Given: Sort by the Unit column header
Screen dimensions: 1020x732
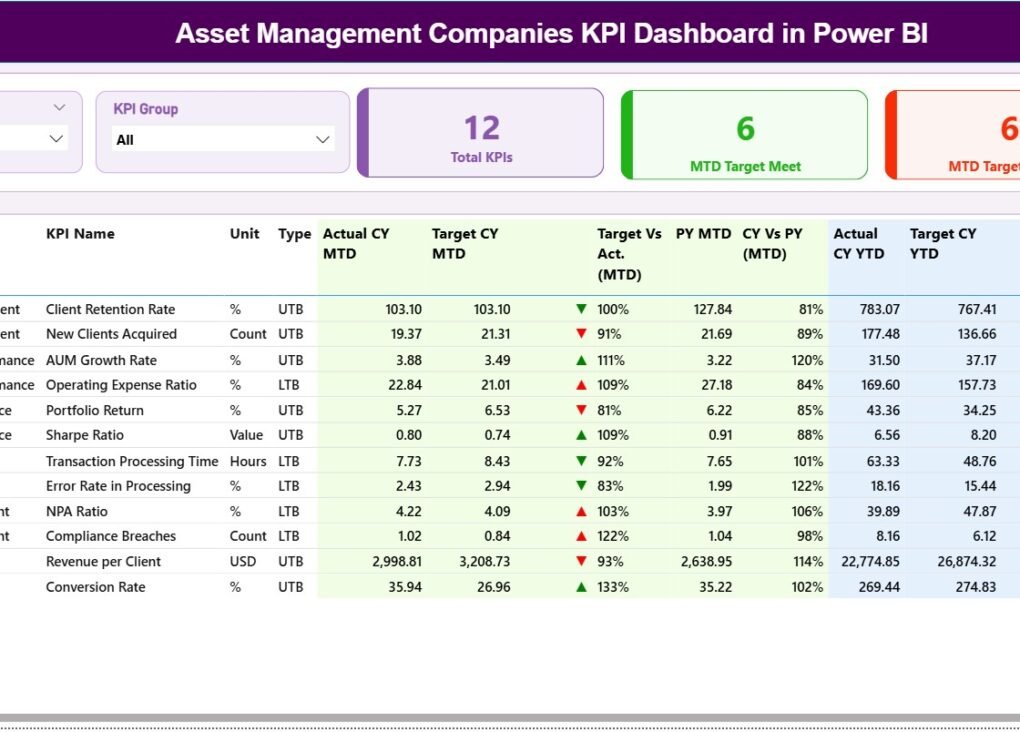Looking at the screenshot, I should 245,234.
